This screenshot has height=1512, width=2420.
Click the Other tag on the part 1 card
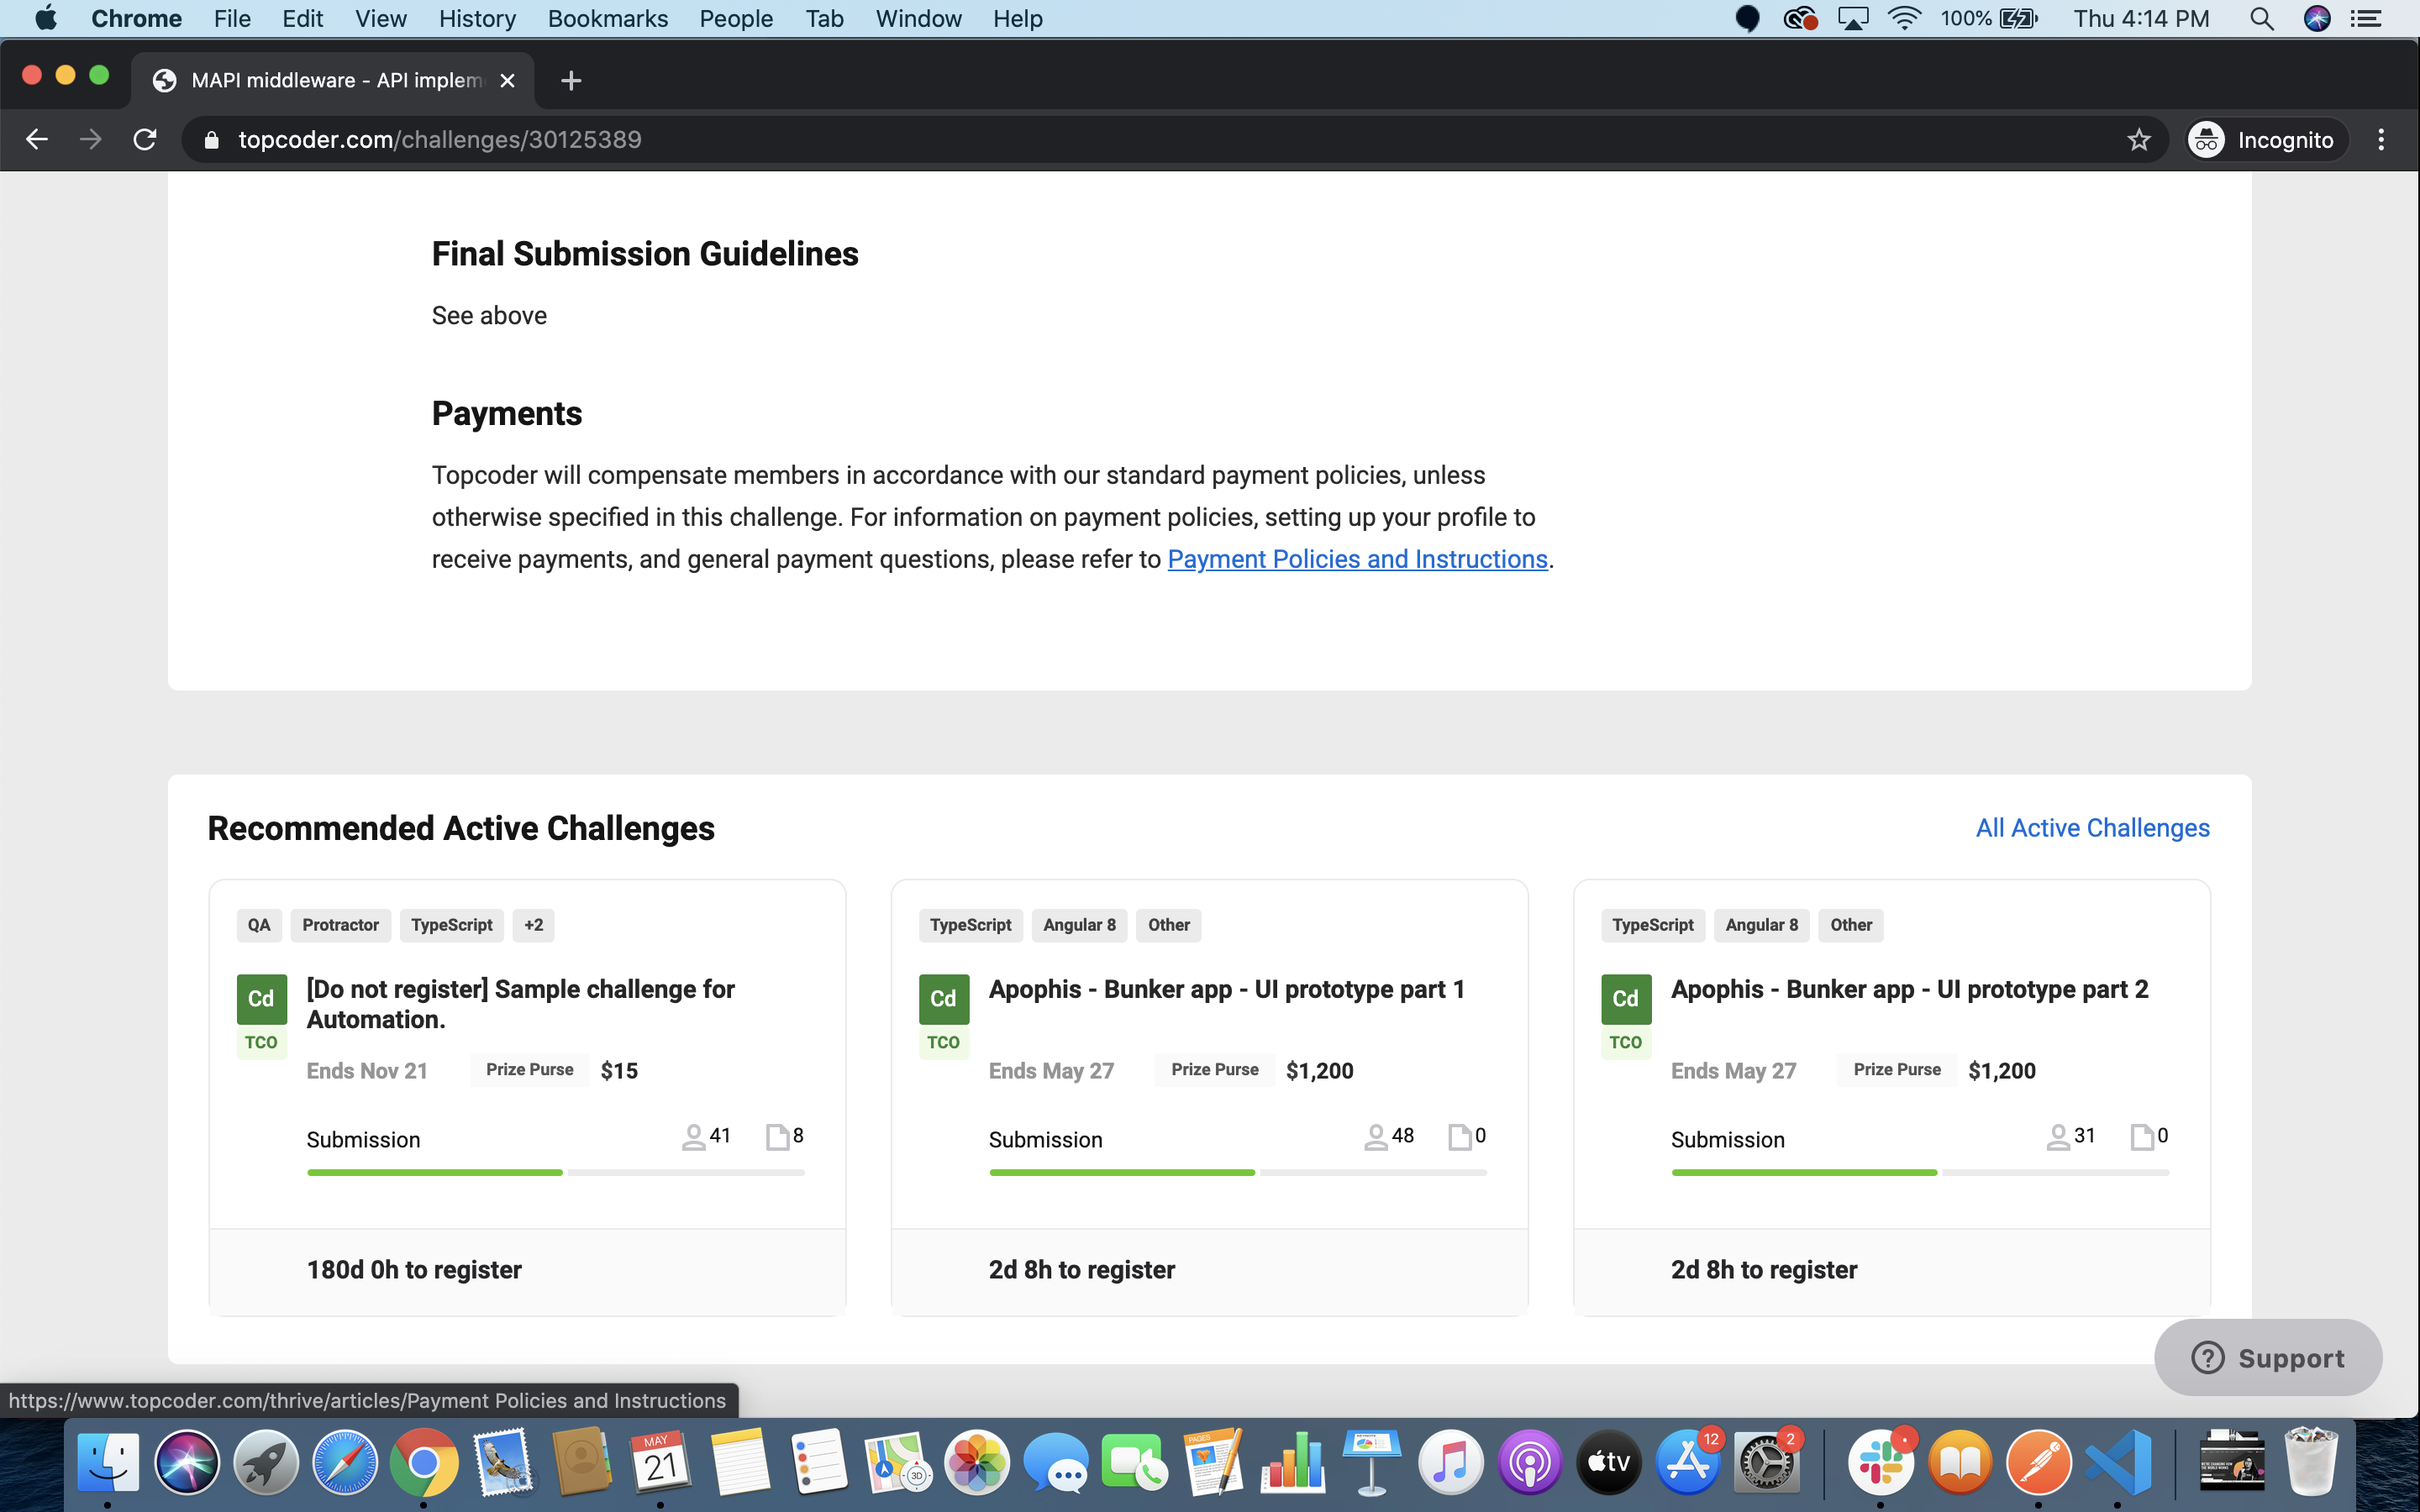(x=1168, y=925)
